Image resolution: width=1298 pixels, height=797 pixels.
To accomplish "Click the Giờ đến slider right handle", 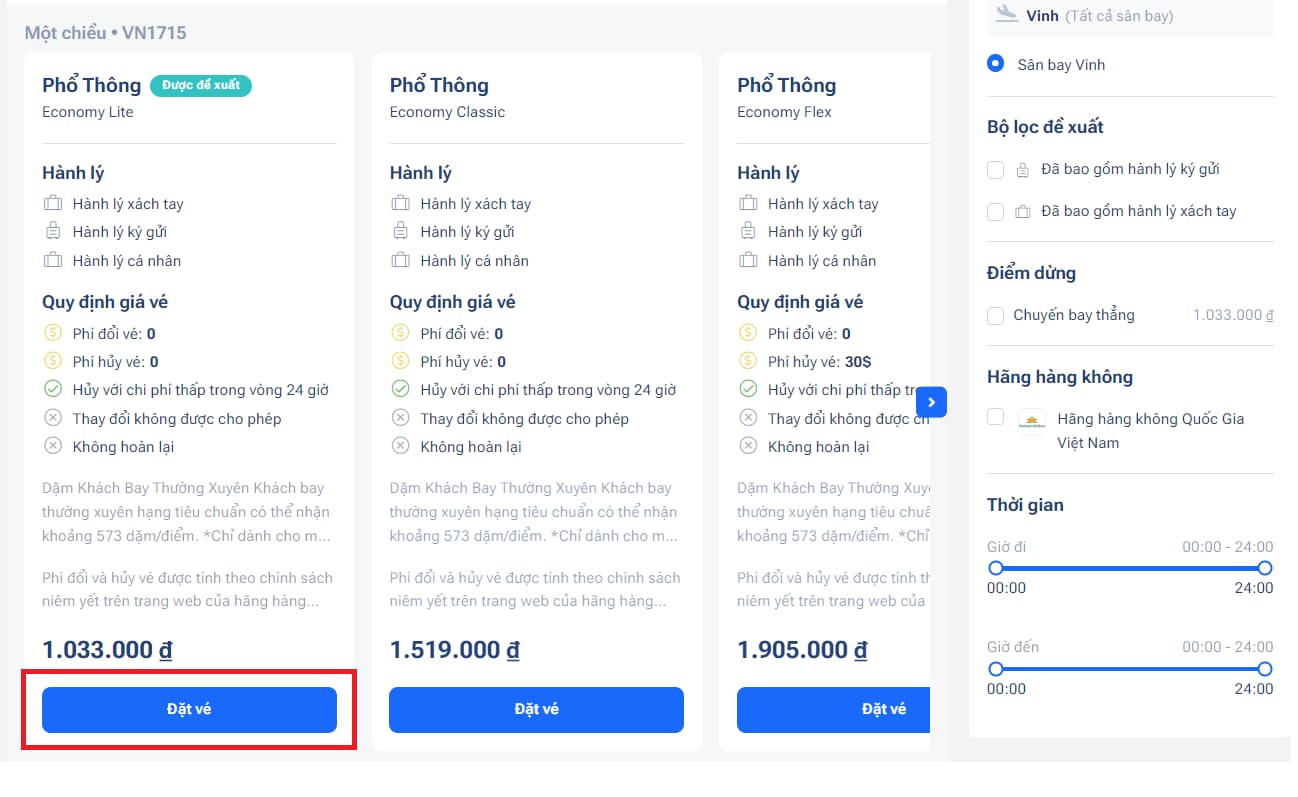I will pyautogui.click(x=1264, y=668).
